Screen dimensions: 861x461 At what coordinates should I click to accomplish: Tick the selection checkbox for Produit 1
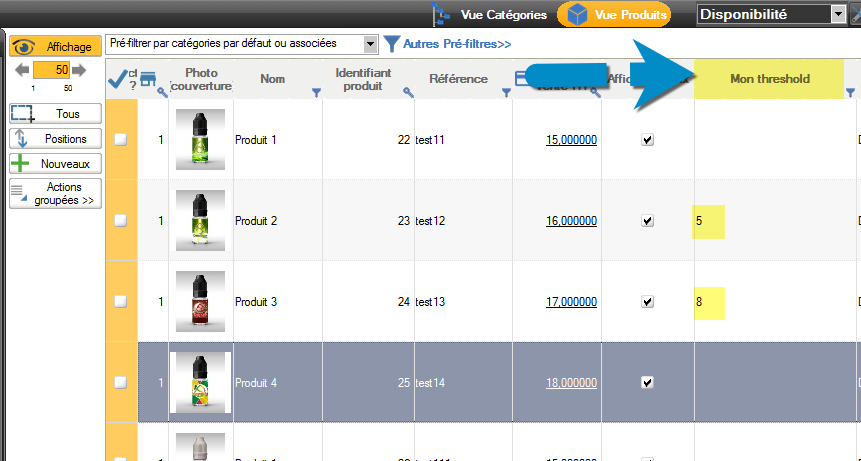tap(121, 140)
